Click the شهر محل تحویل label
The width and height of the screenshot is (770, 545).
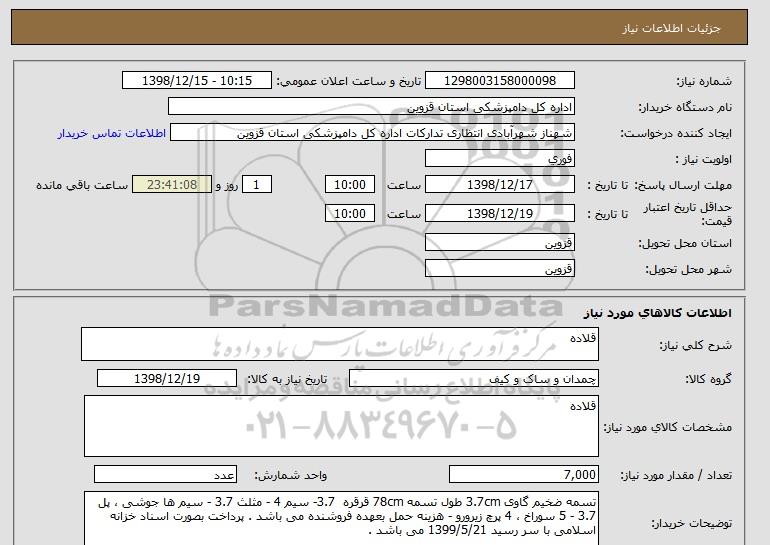click(688, 269)
